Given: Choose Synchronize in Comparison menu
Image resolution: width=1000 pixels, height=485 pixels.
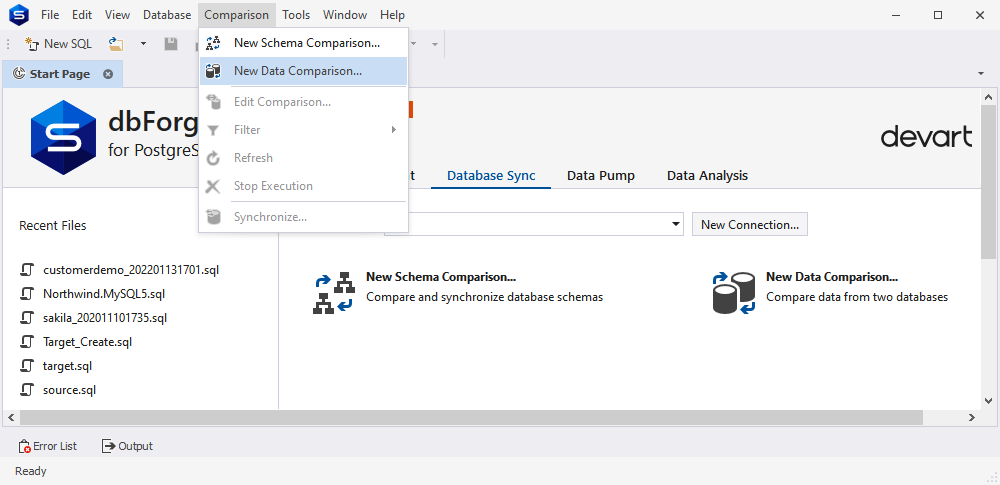Looking at the screenshot, I should click(x=303, y=217).
